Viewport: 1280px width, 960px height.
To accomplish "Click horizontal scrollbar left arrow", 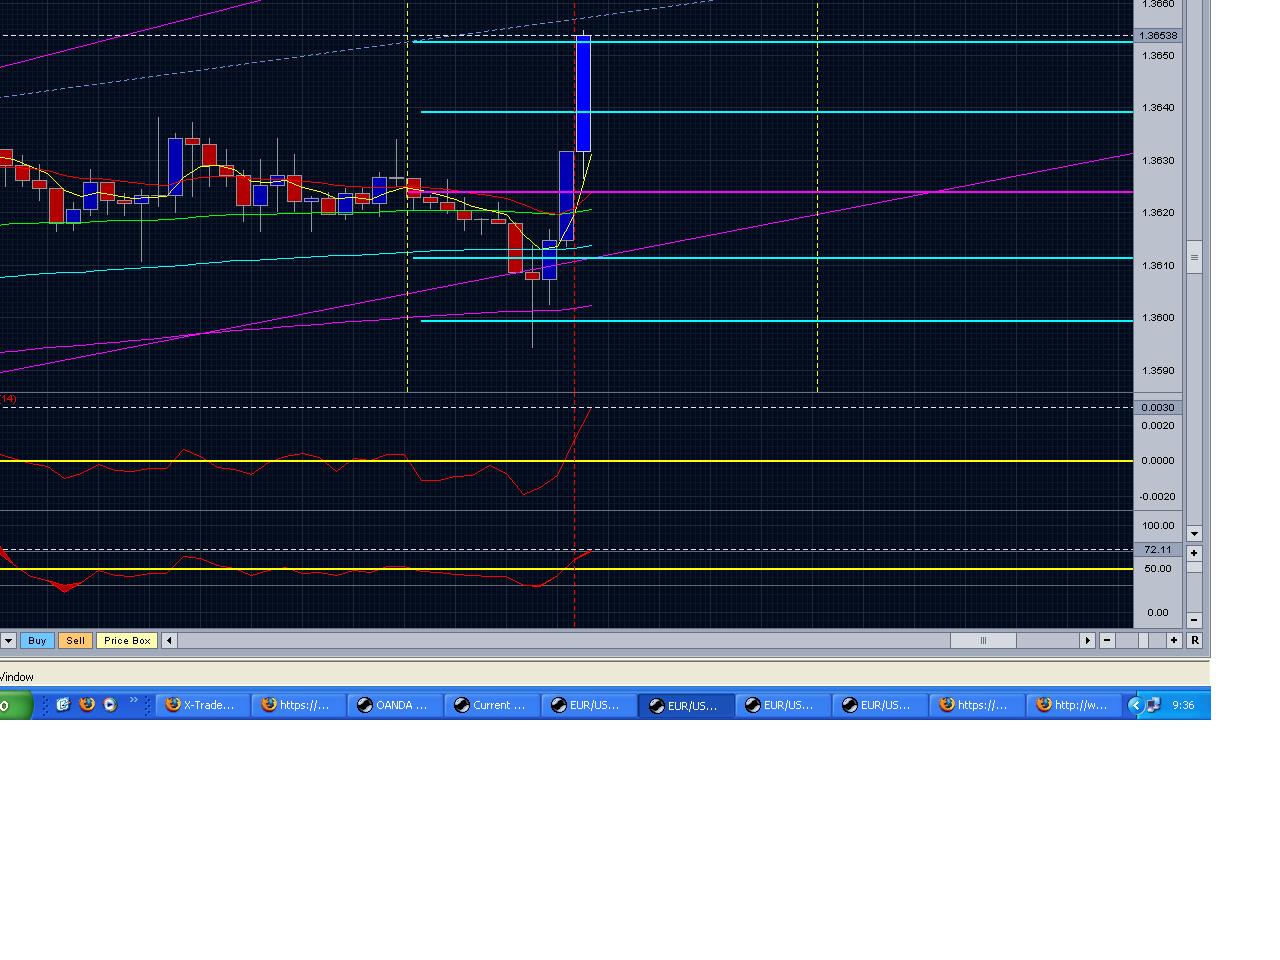I will [169, 640].
